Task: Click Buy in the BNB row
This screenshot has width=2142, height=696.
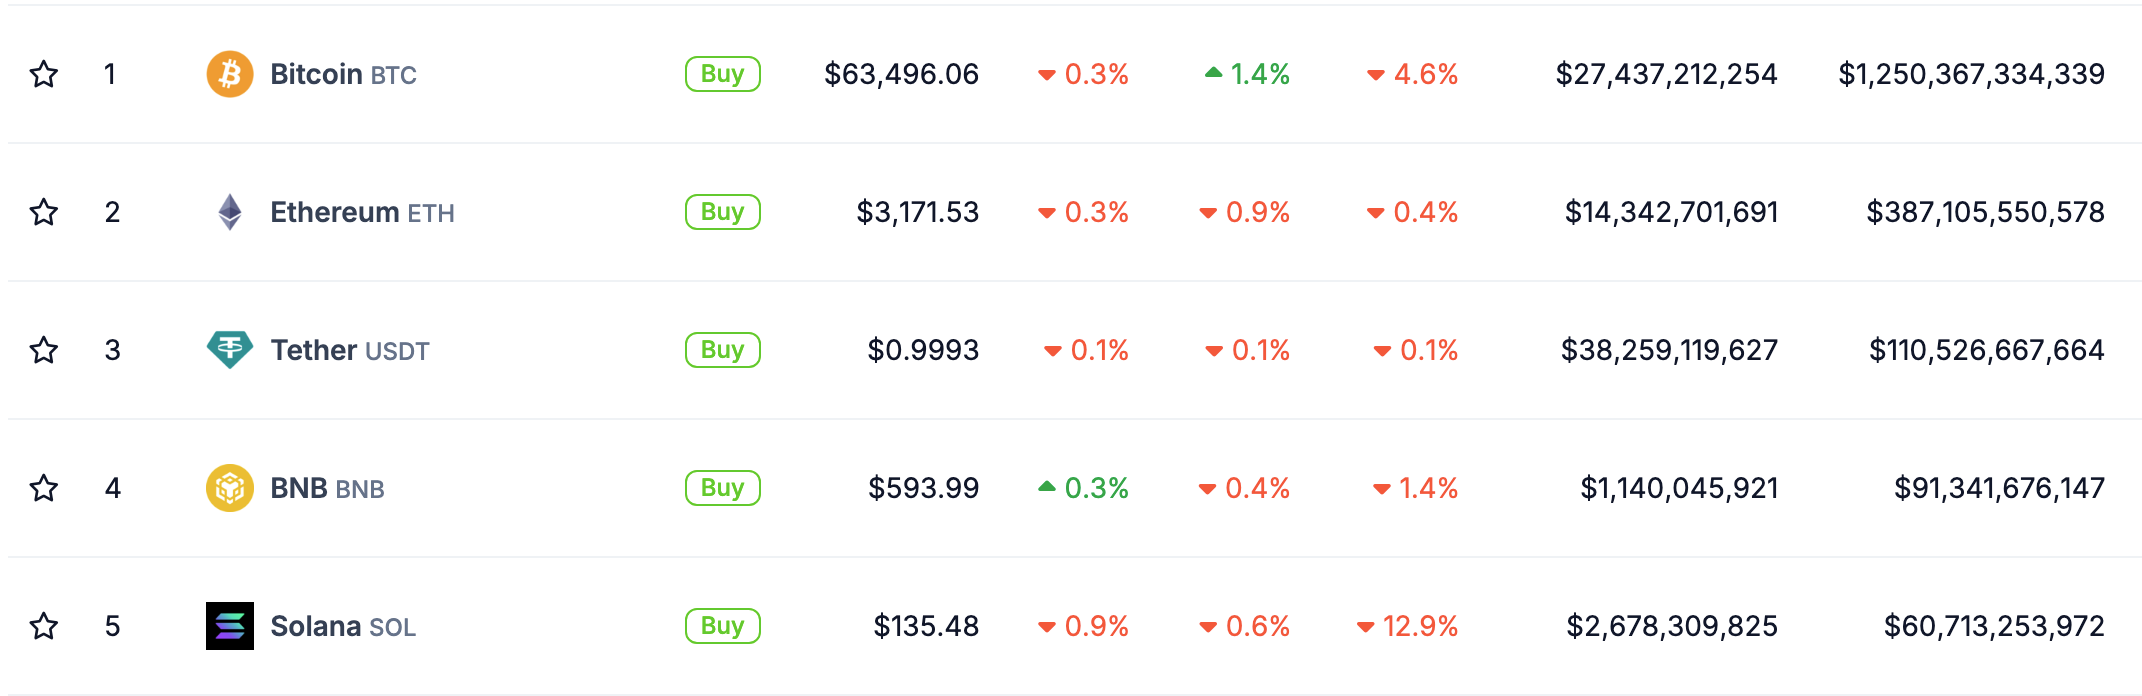Action: tap(722, 488)
